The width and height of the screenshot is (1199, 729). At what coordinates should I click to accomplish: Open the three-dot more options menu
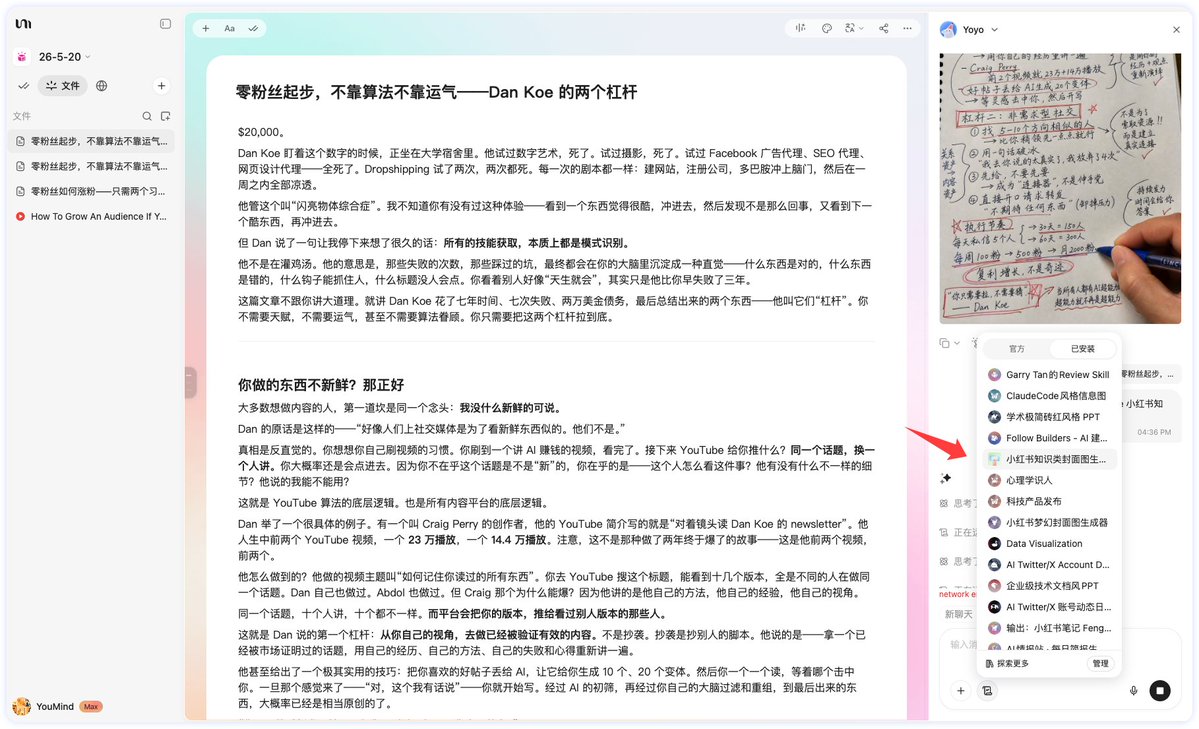click(907, 28)
